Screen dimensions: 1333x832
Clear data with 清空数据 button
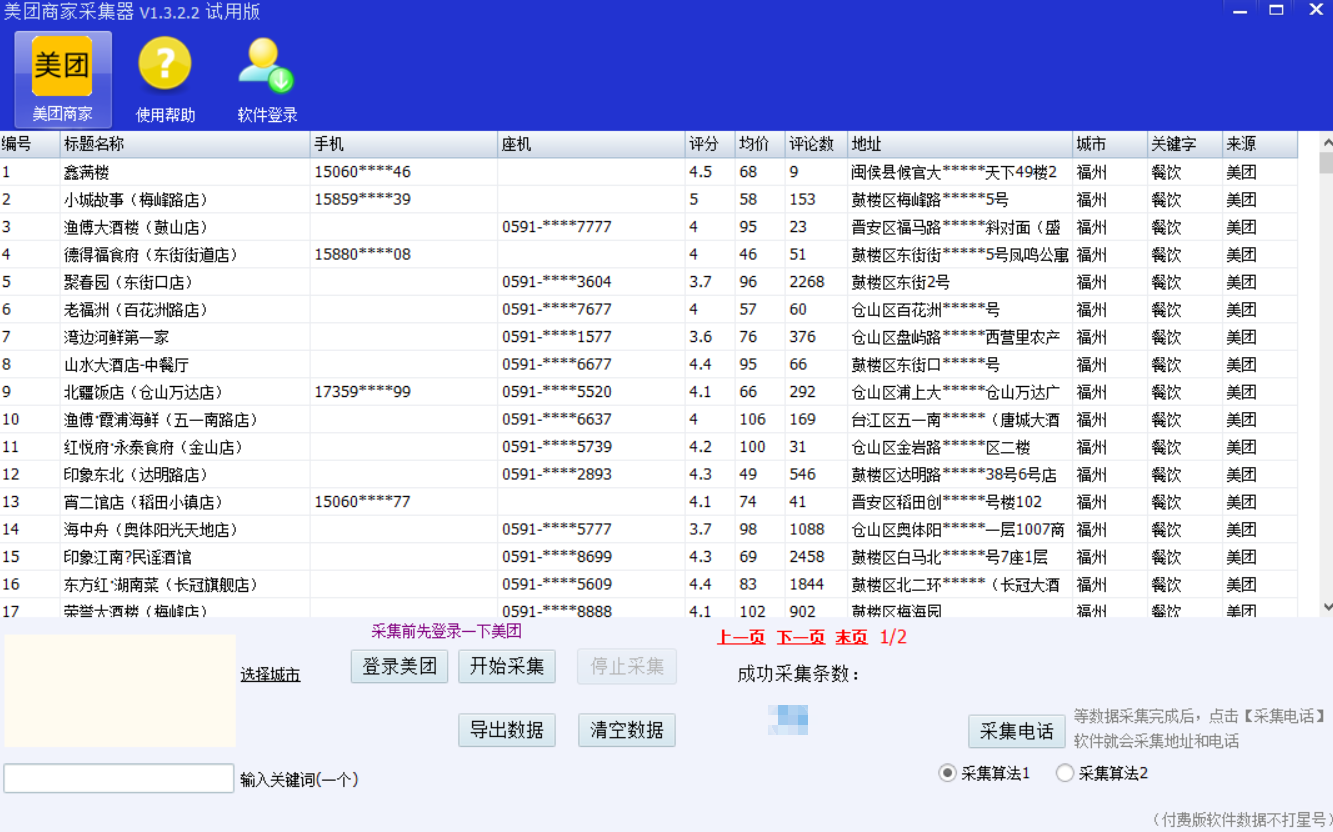pyautogui.click(x=627, y=730)
